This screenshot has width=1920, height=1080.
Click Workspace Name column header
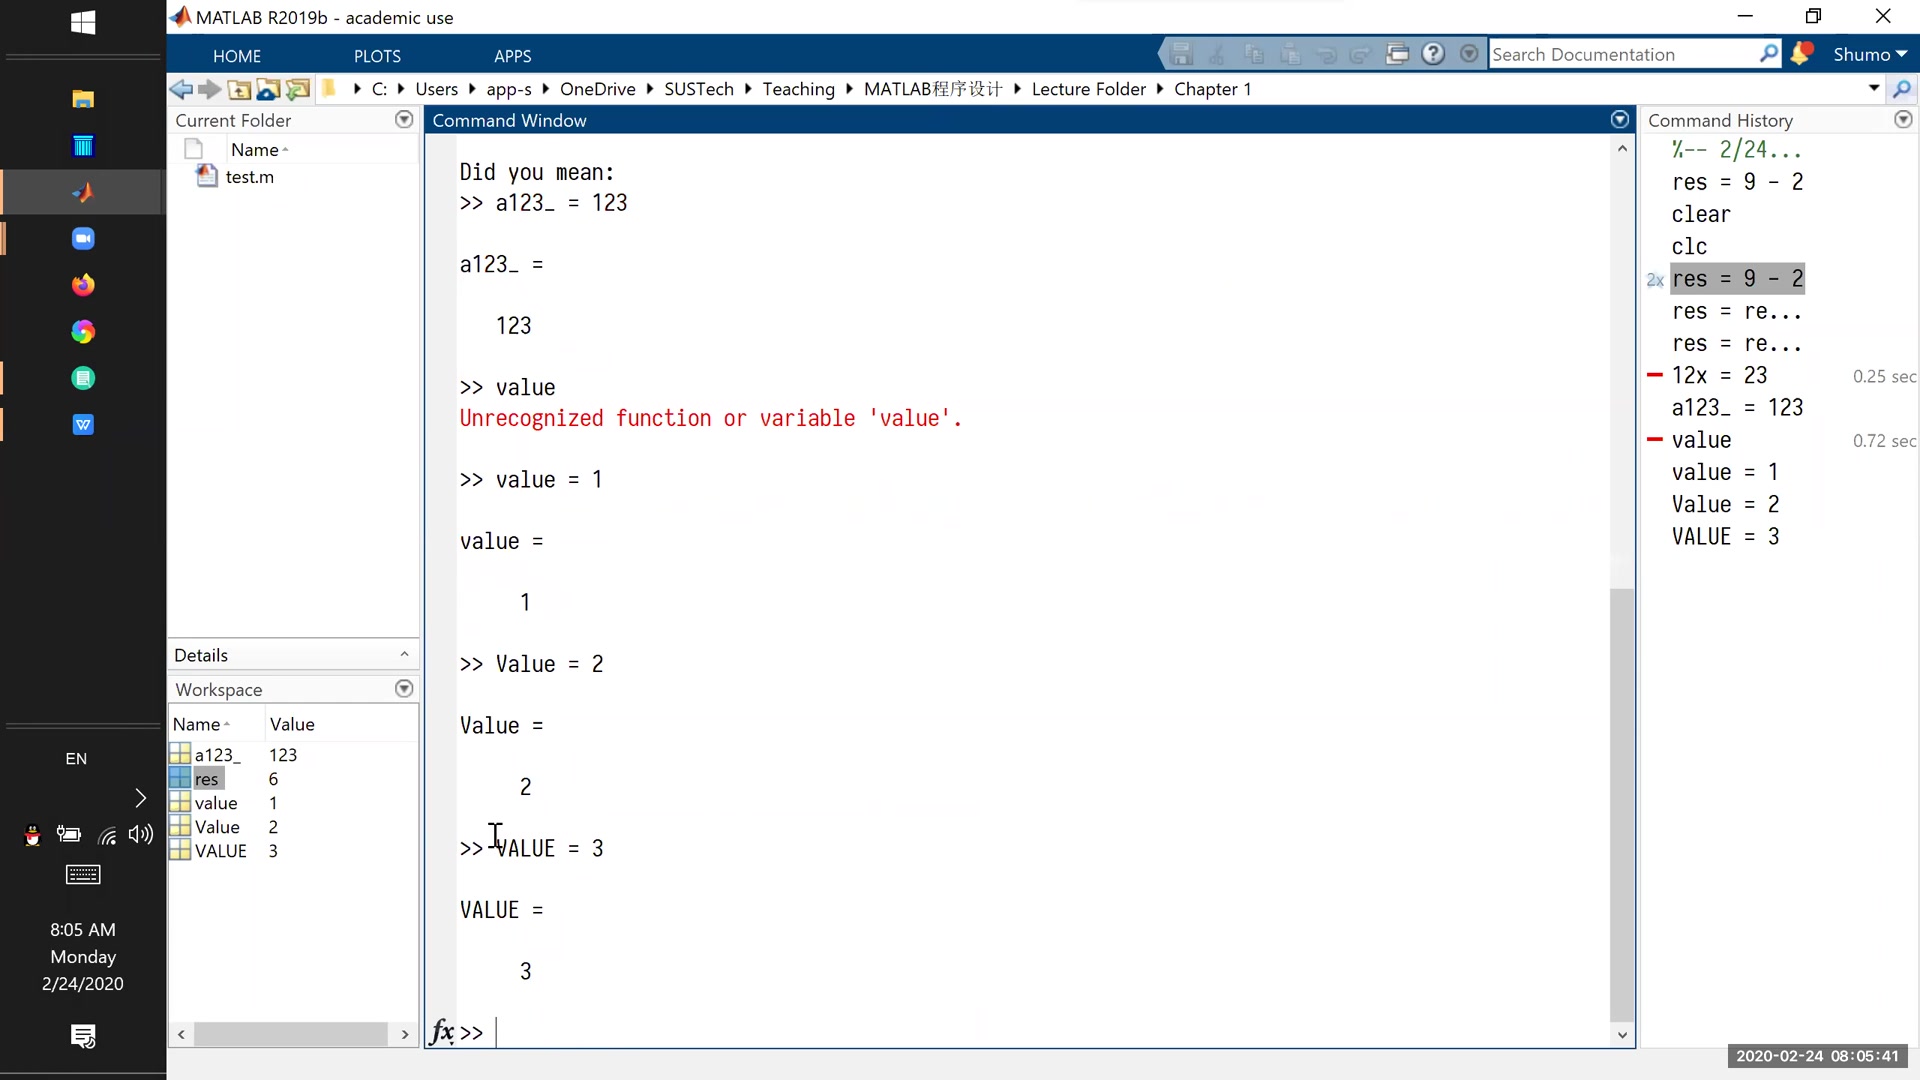click(x=216, y=724)
